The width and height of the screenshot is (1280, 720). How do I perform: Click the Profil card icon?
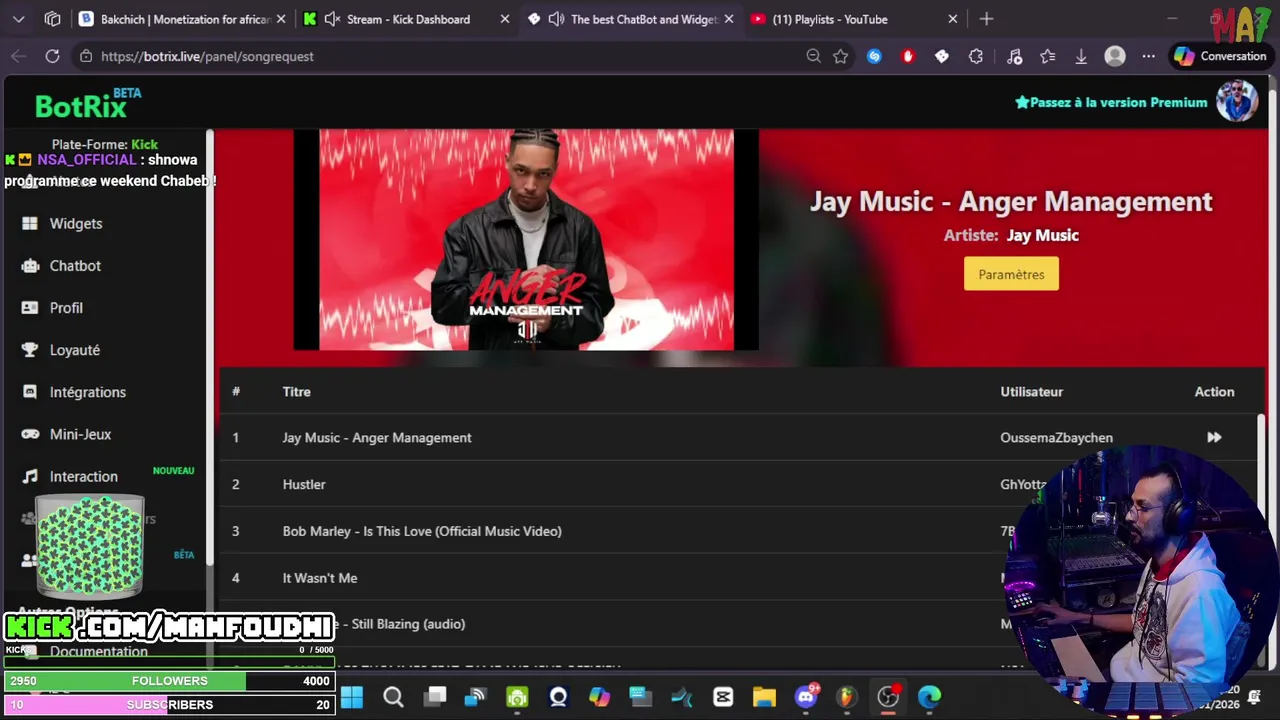coord(30,308)
